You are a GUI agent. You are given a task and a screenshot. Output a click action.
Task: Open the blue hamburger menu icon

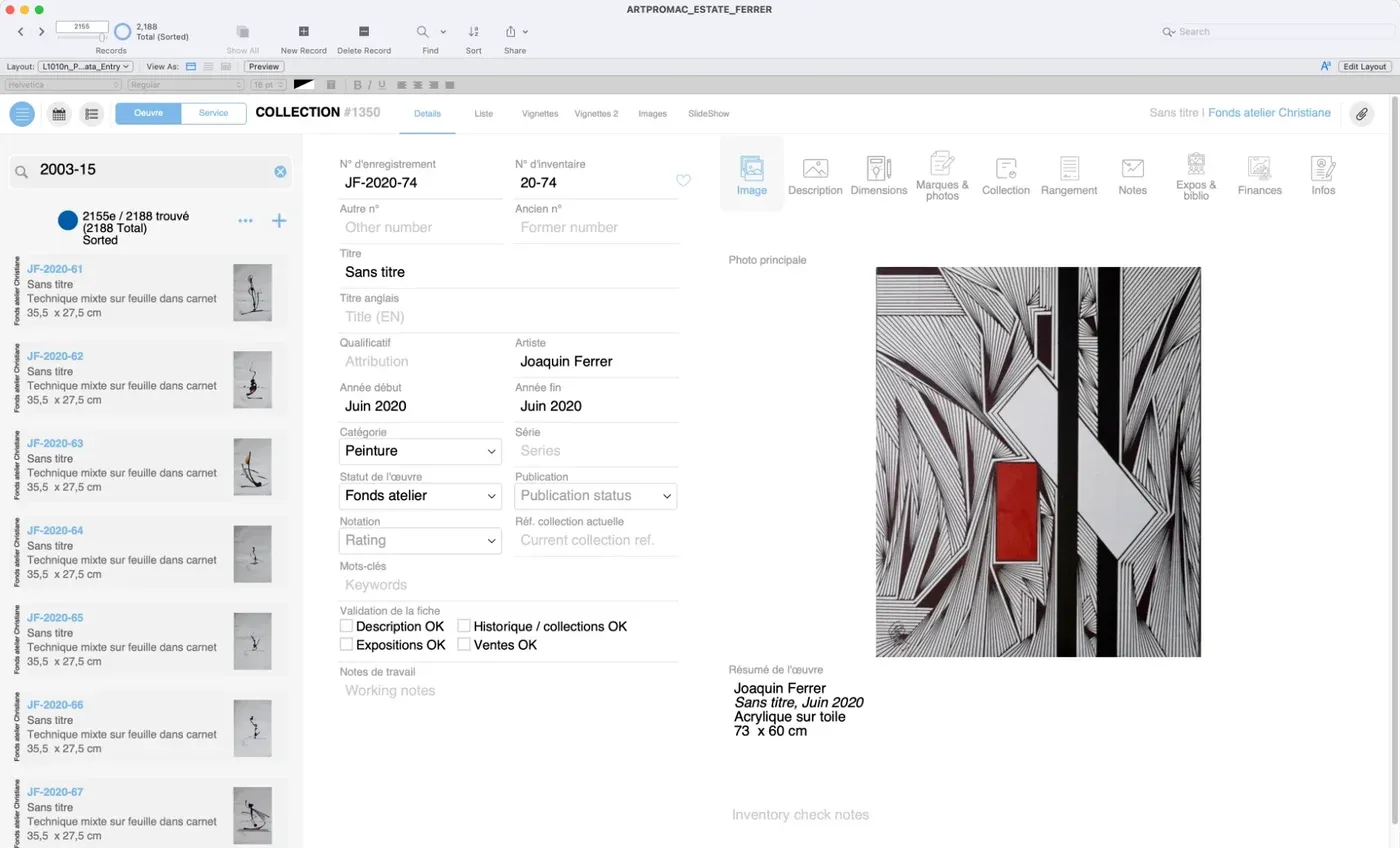[22, 114]
